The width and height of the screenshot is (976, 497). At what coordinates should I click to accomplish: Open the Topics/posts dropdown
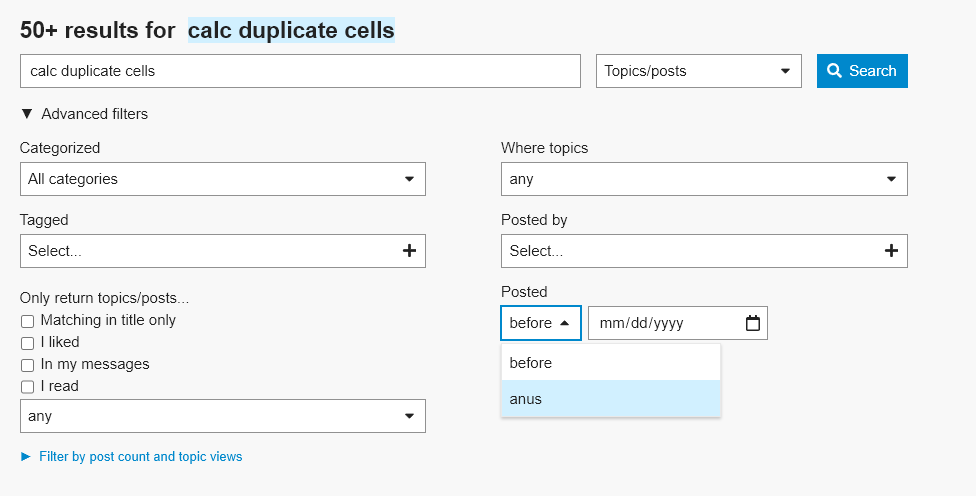(698, 71)
